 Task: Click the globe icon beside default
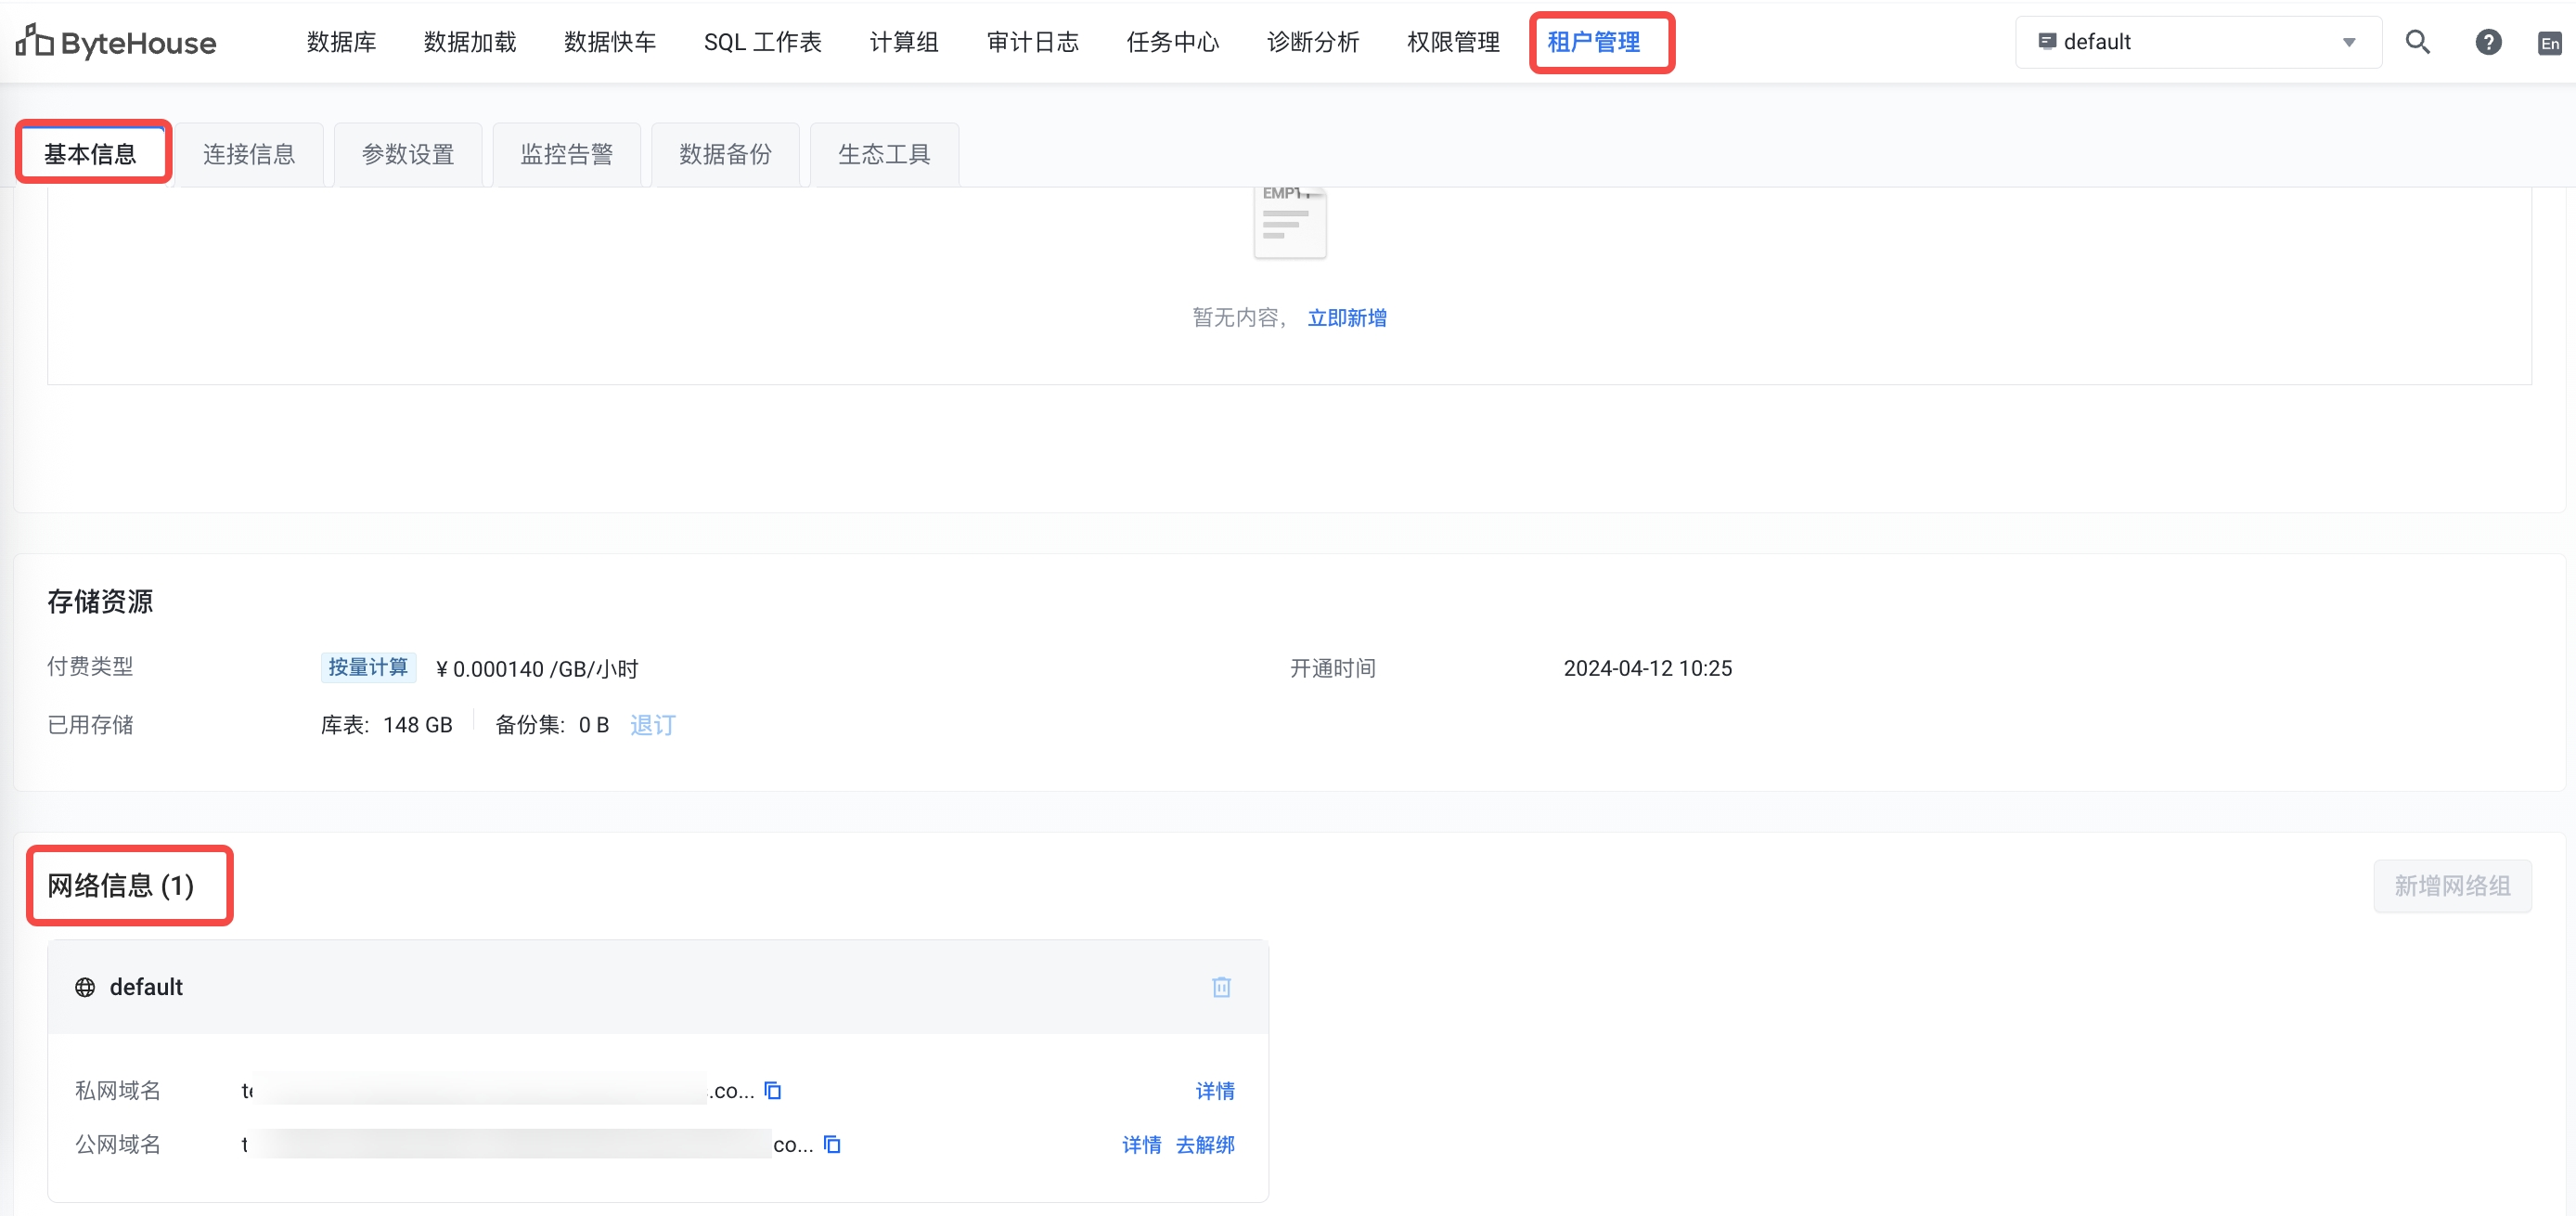[x=85, y=987]
